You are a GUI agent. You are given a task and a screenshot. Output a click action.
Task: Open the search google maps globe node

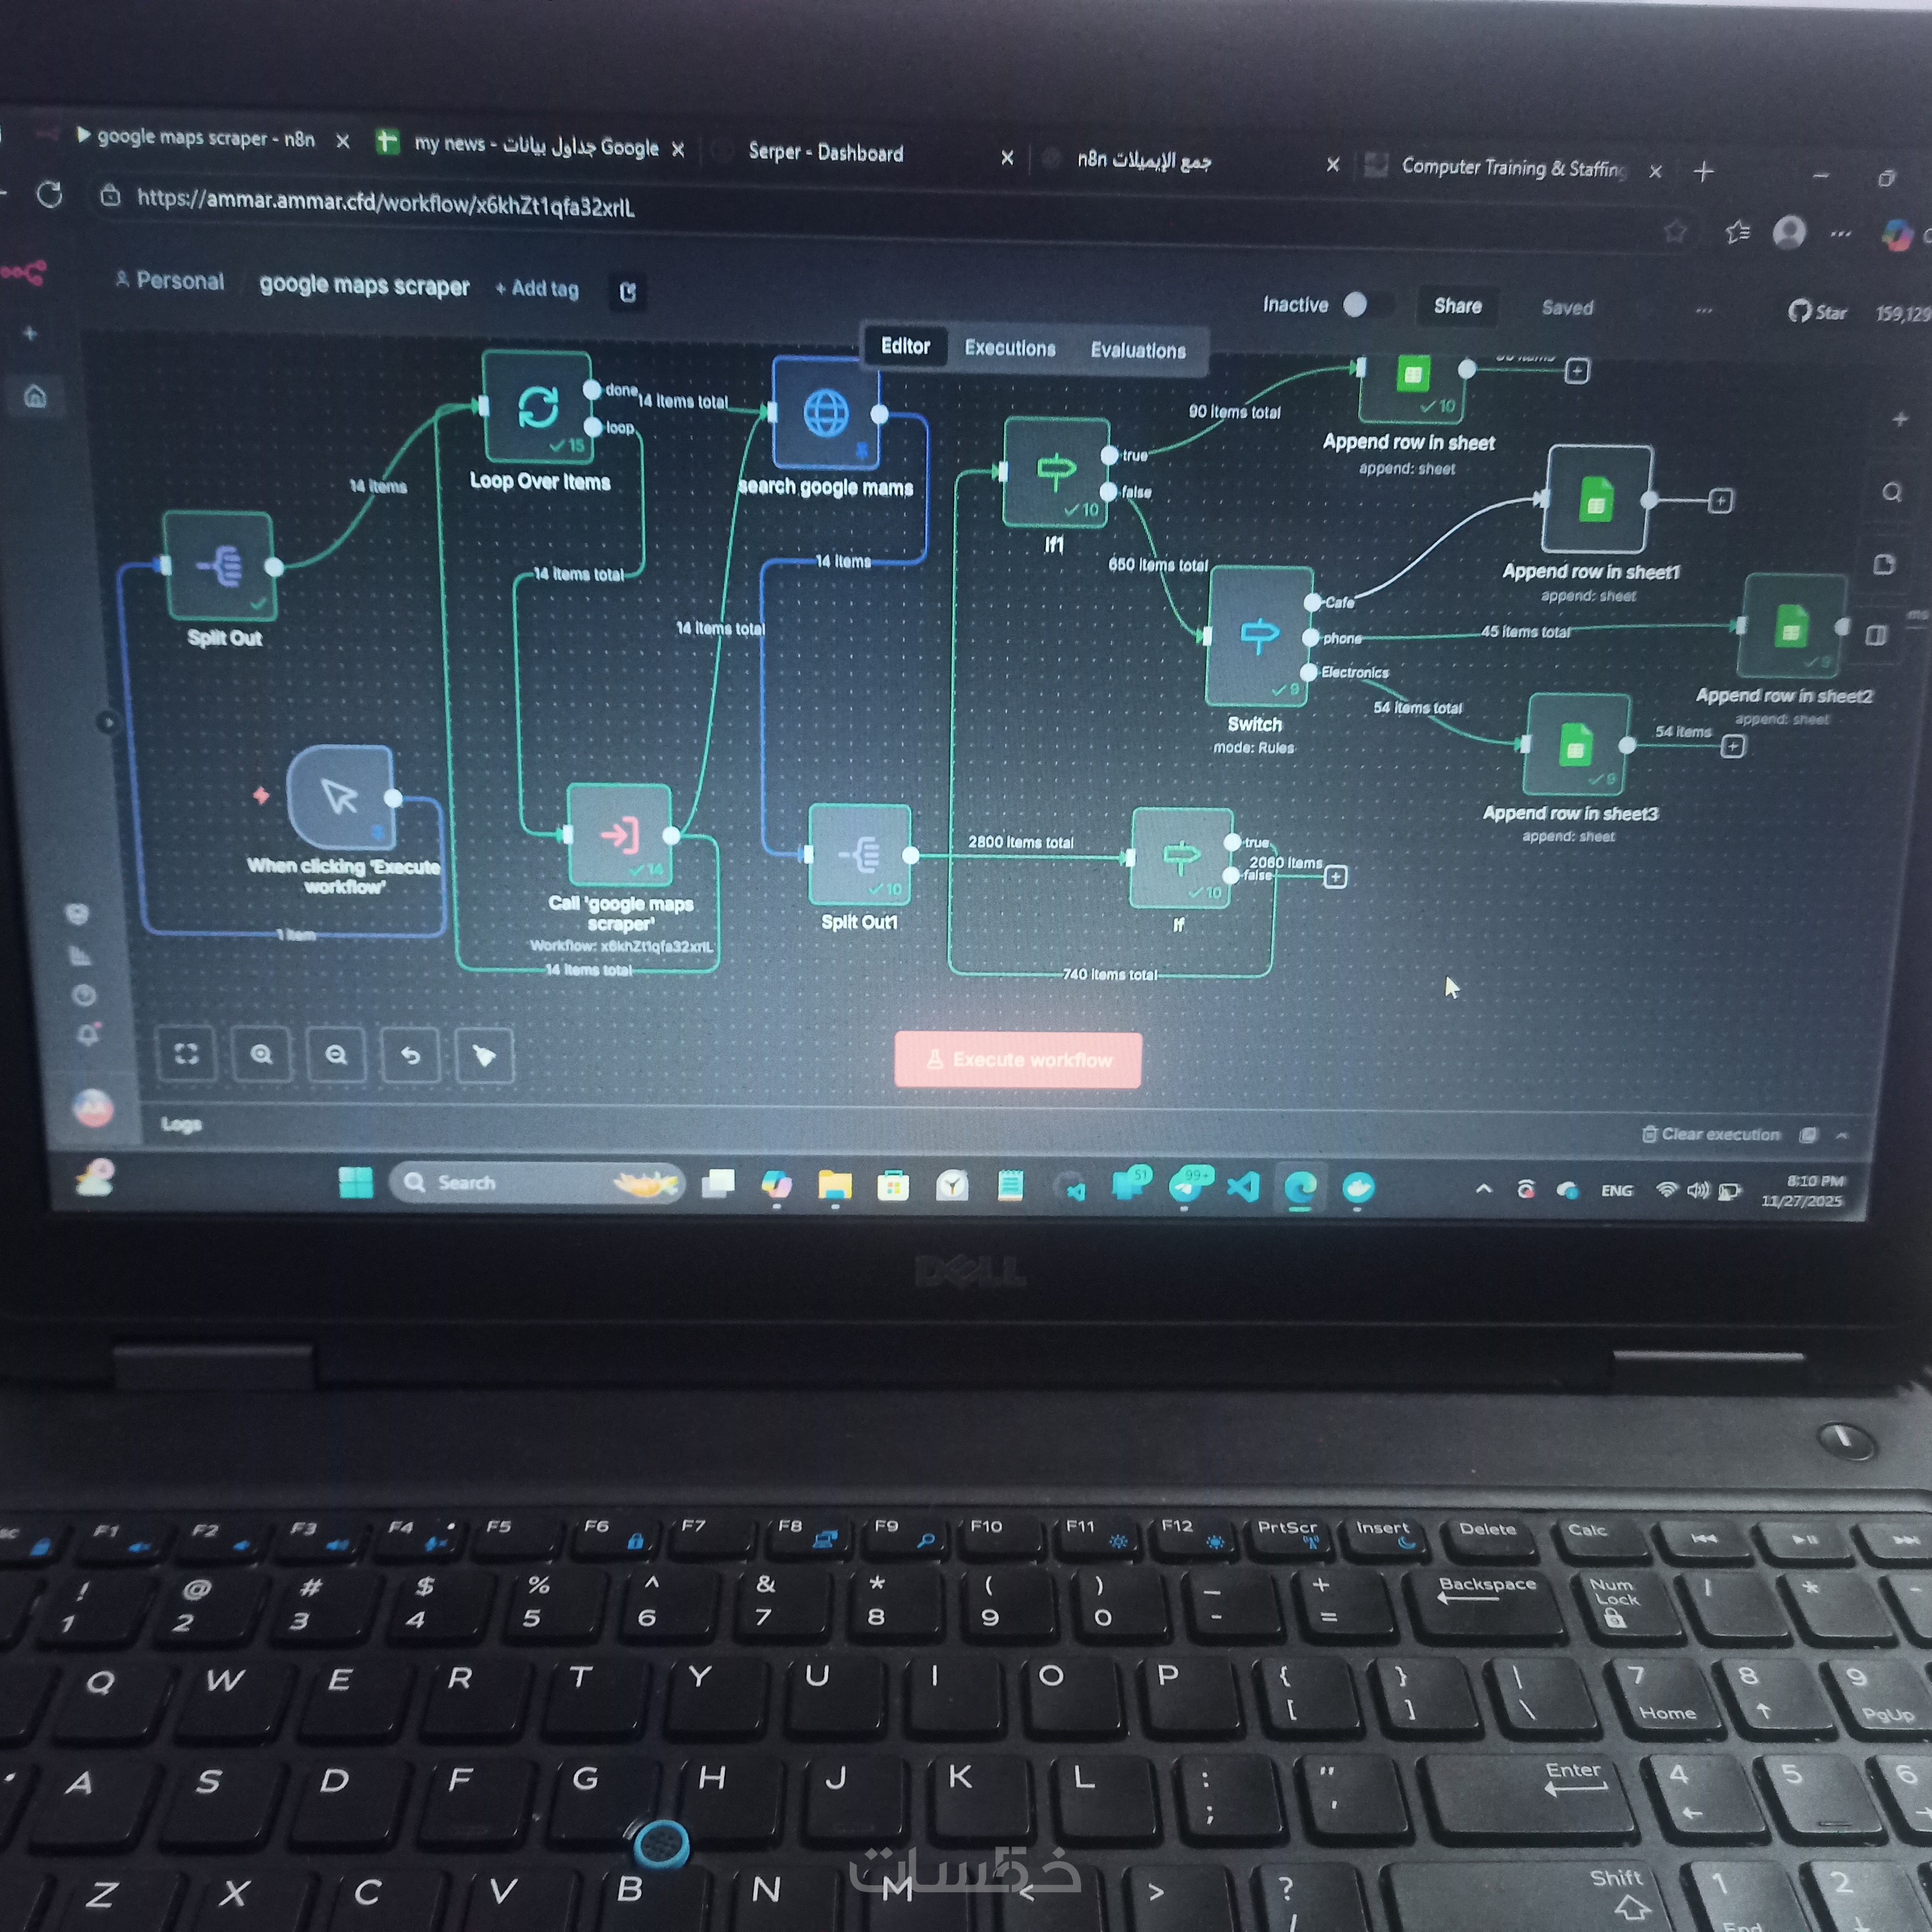pyautogui.click(x=826, y=413)
